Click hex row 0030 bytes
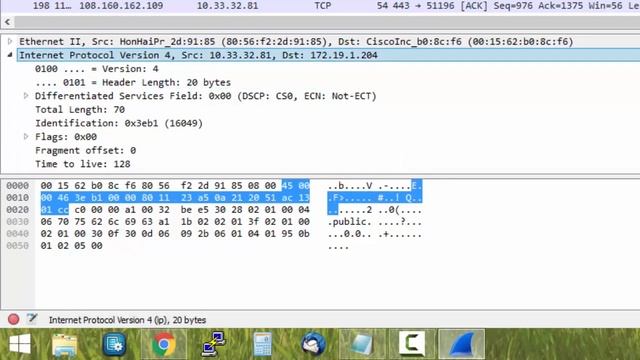Viewport: 640px width, 360px height. pyautogui.click(x=175, y=222)
